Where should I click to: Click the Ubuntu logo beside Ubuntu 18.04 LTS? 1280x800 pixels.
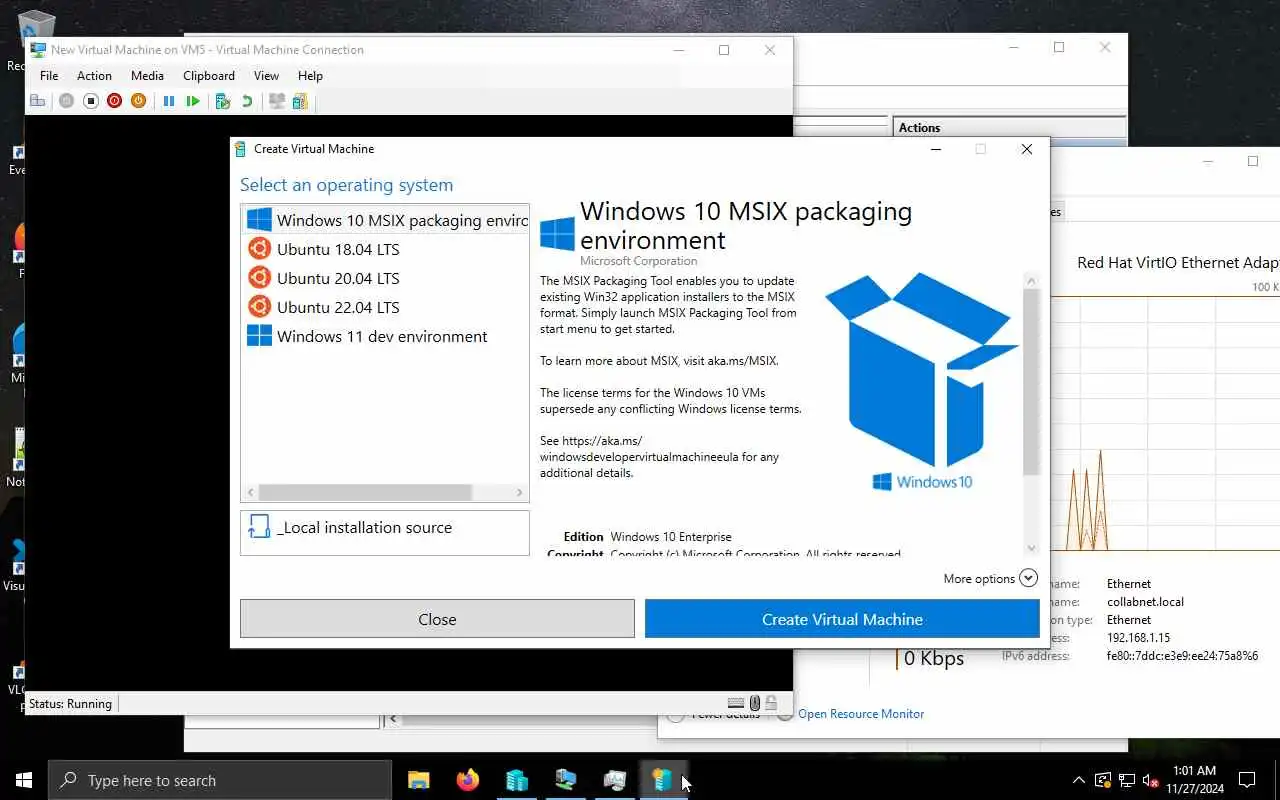pos(259,249)
